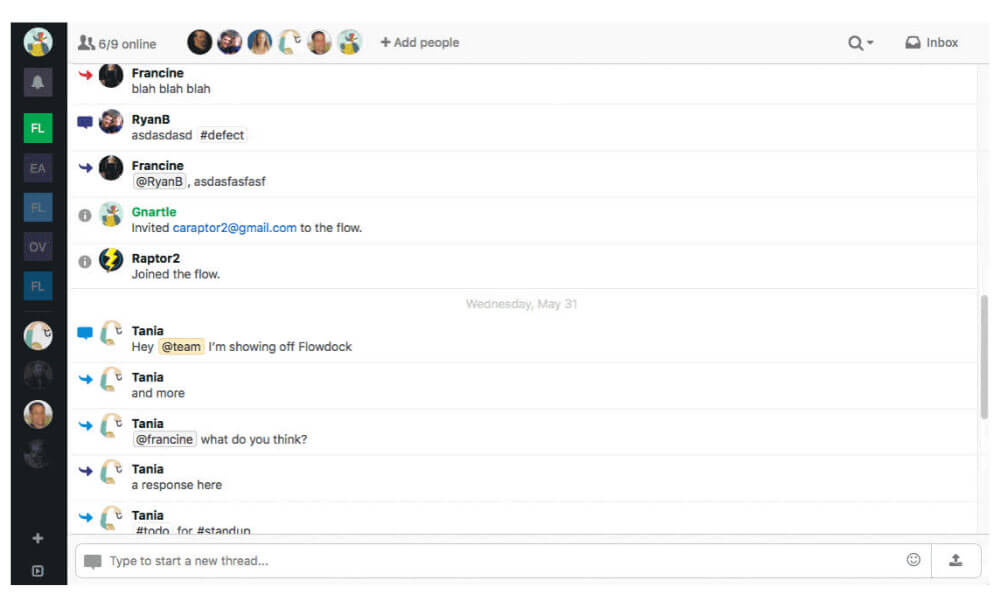Open caraptor2@gmail.com link
The image size is (1000, 600).
[x=234, y=228]
